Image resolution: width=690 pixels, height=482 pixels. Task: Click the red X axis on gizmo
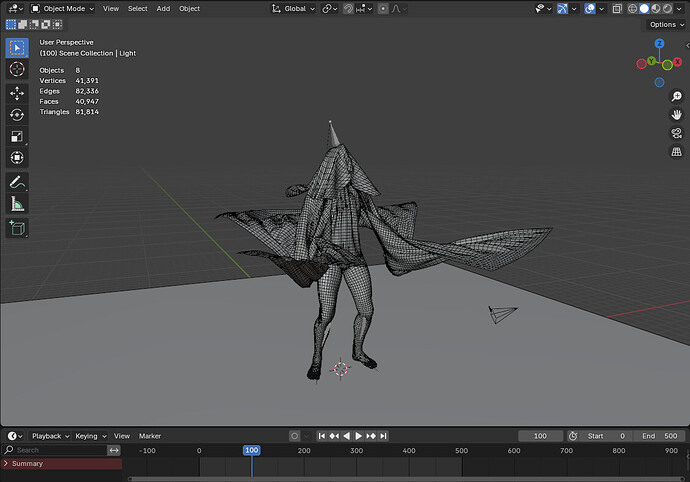tap(678, 62)
